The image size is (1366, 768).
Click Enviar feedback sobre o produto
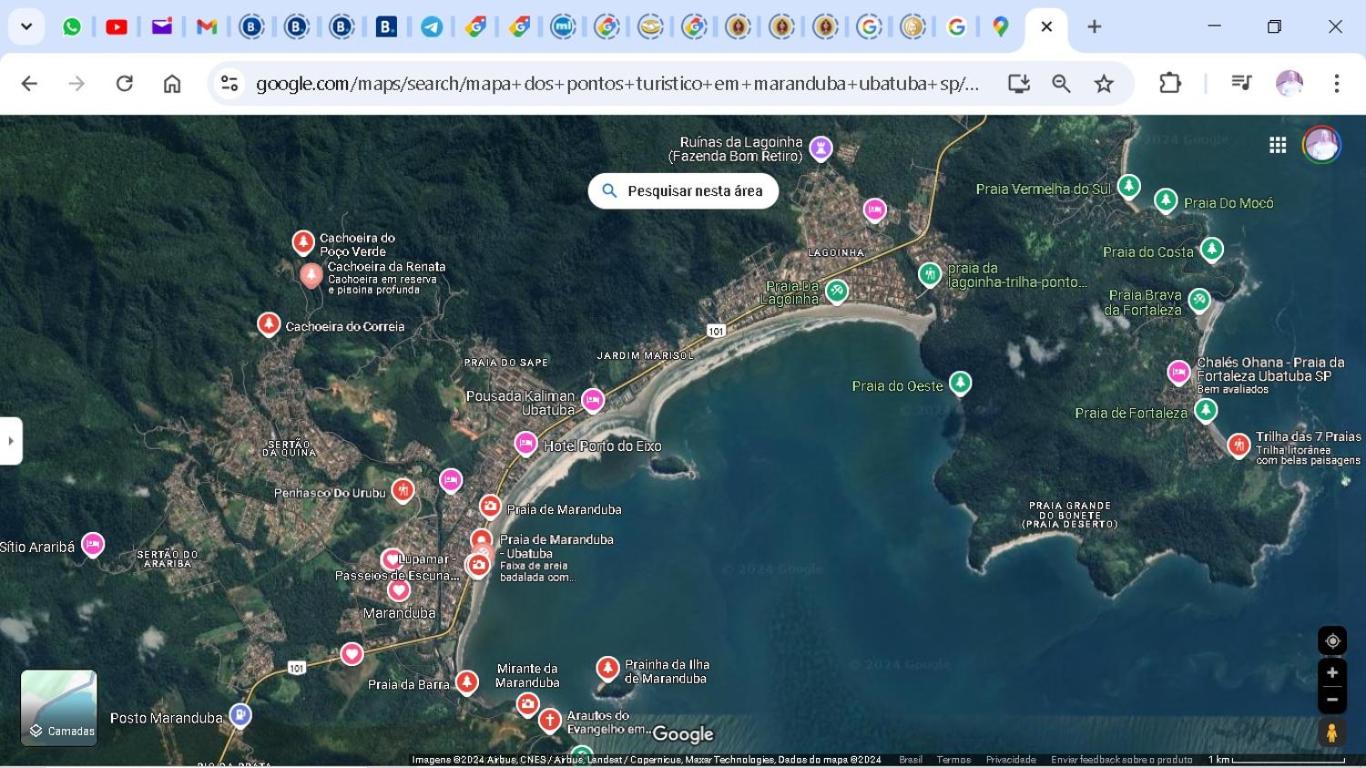point(1121,760)
